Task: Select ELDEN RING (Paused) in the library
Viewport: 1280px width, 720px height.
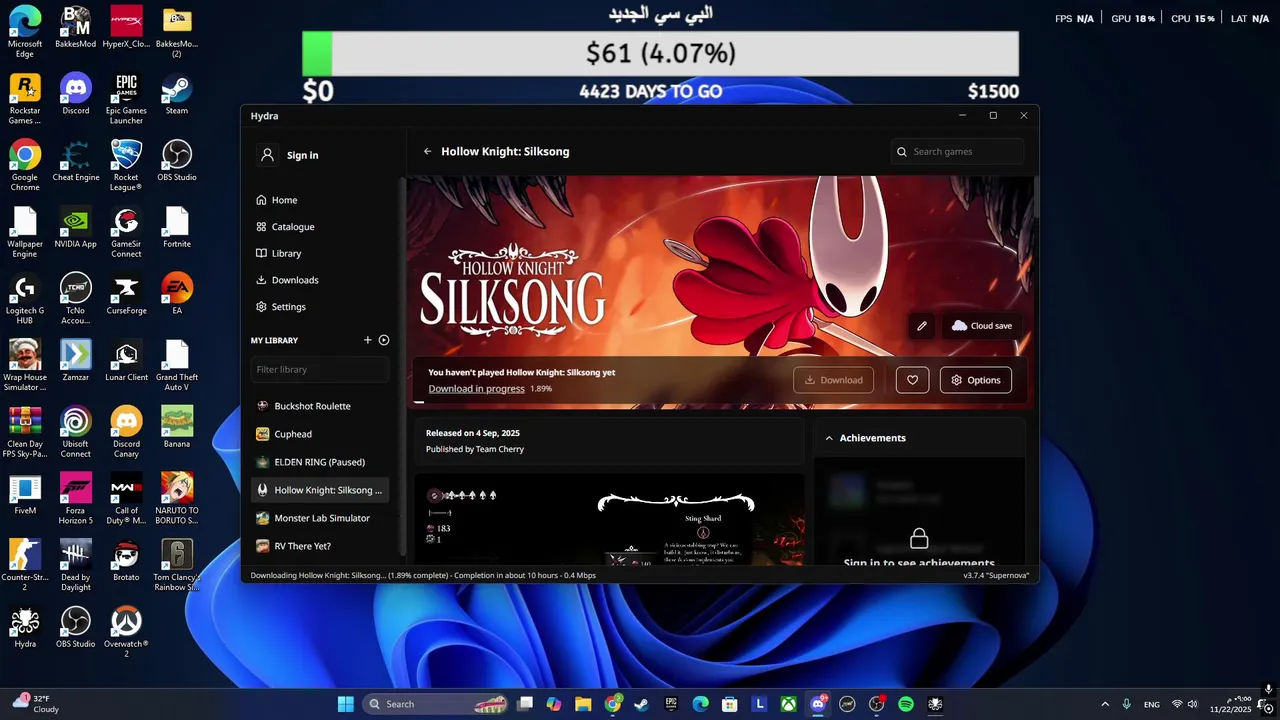Action: coord(320,462)
